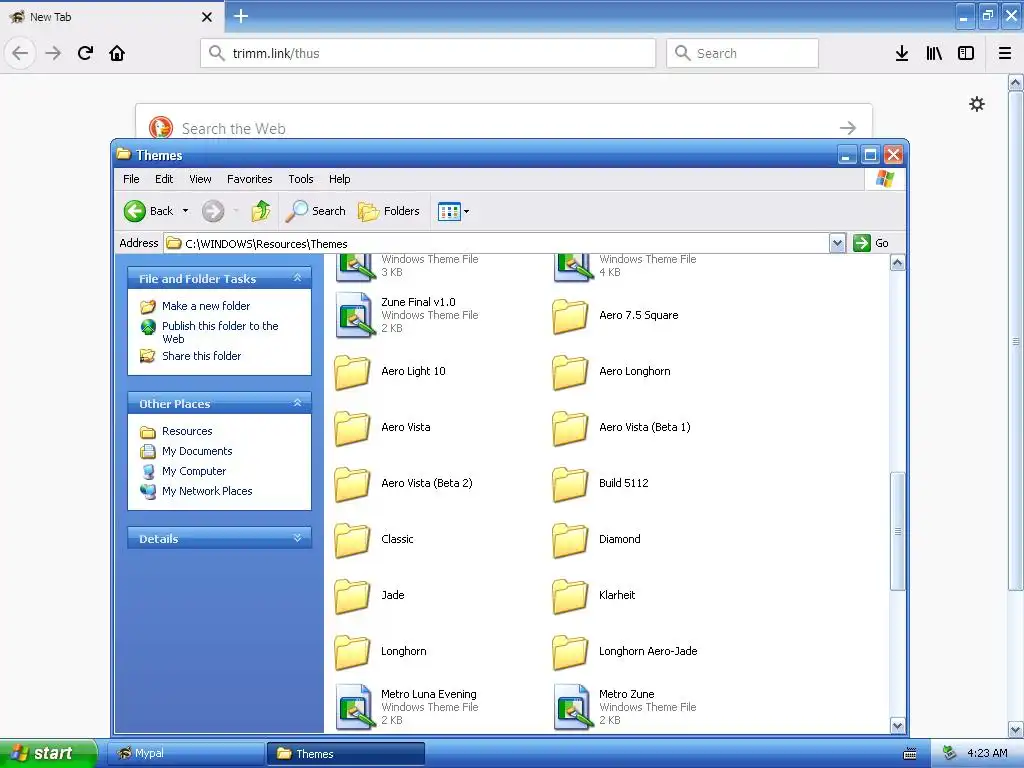1024x768 pixels.
Task: Click Make a new folder link
Action: (206, 306)
